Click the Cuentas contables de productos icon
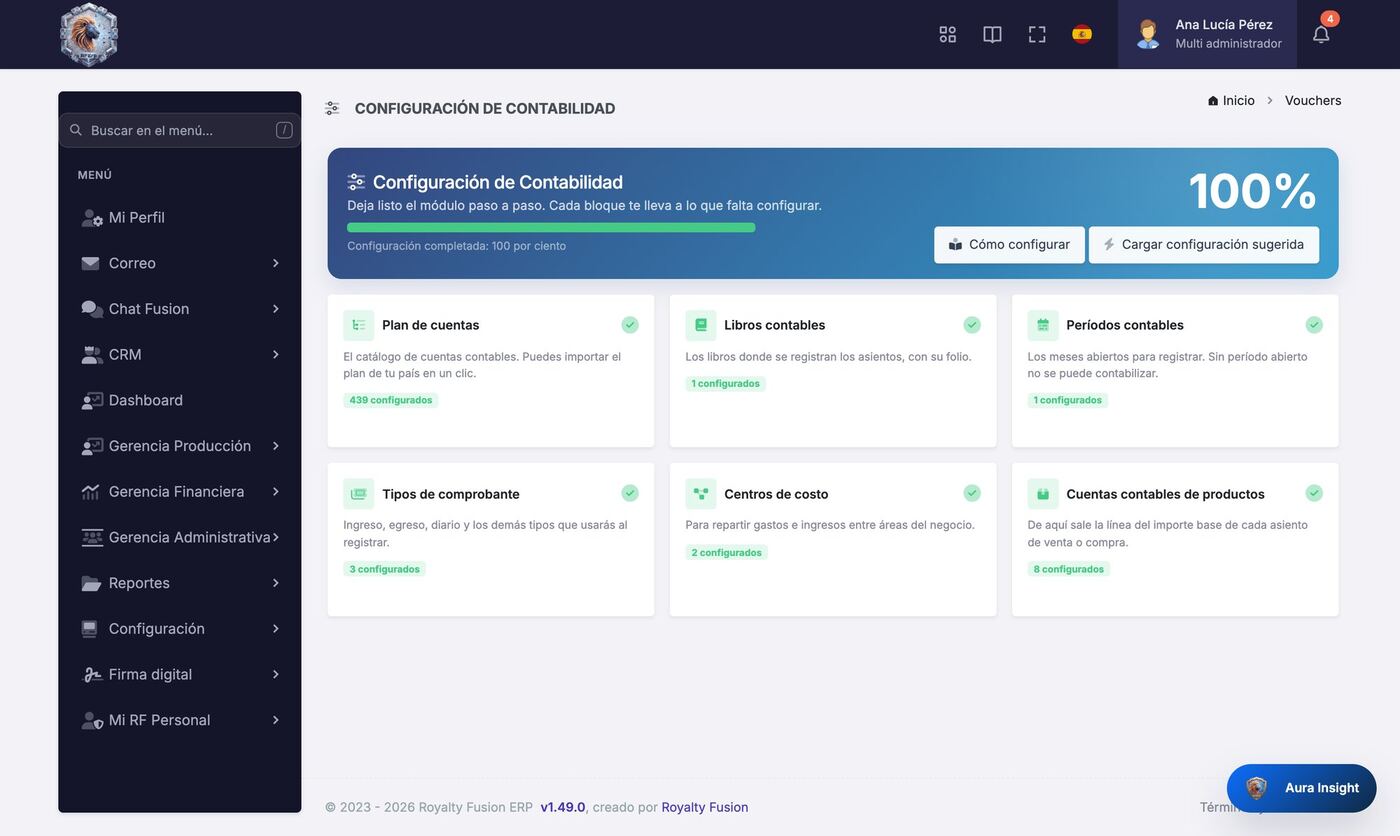Viewport: 1400px width, 836px height. tap(1043, 494)
